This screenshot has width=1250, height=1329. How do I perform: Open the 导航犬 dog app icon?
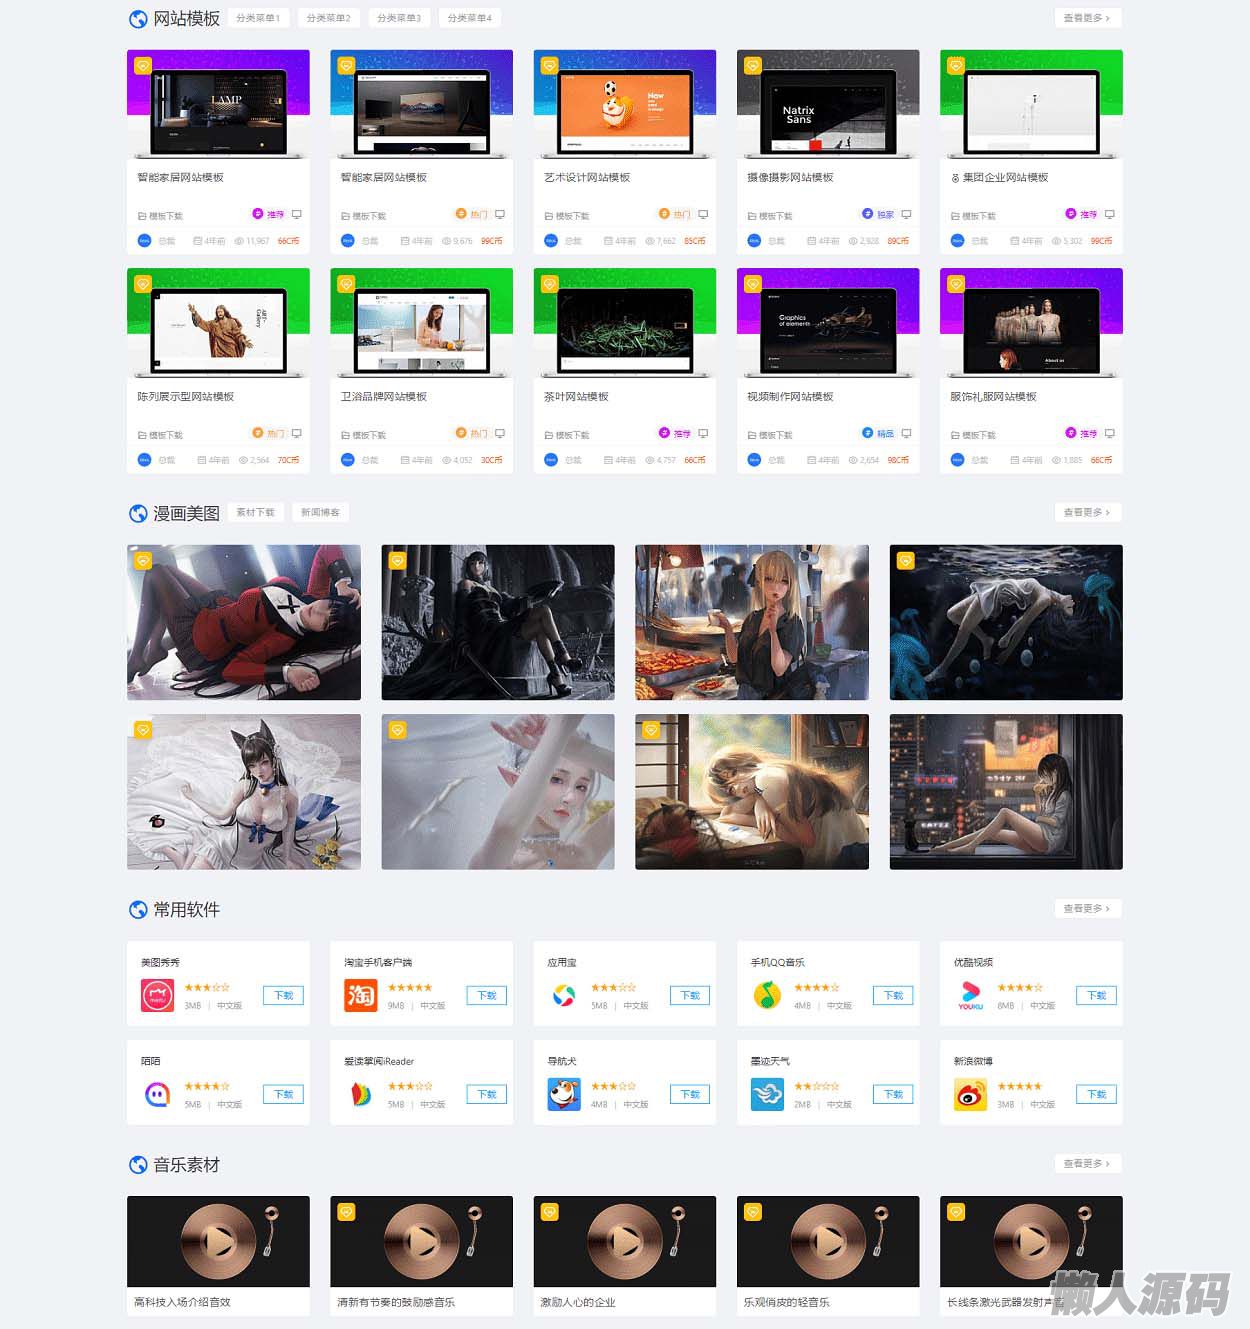click(564, 1094)
